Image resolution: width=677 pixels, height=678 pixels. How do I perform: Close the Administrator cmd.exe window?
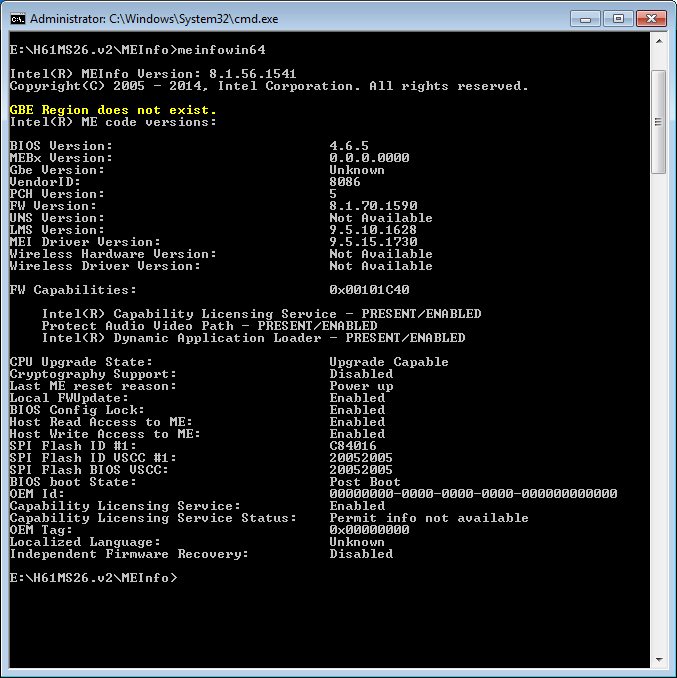coord(651,19)
